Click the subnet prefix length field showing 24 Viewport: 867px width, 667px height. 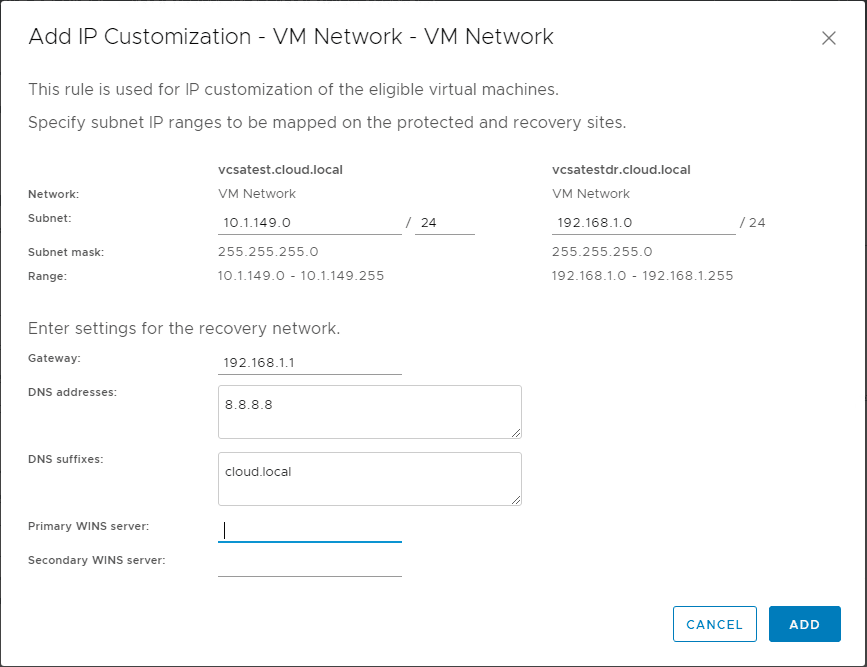tap(444, 223)
